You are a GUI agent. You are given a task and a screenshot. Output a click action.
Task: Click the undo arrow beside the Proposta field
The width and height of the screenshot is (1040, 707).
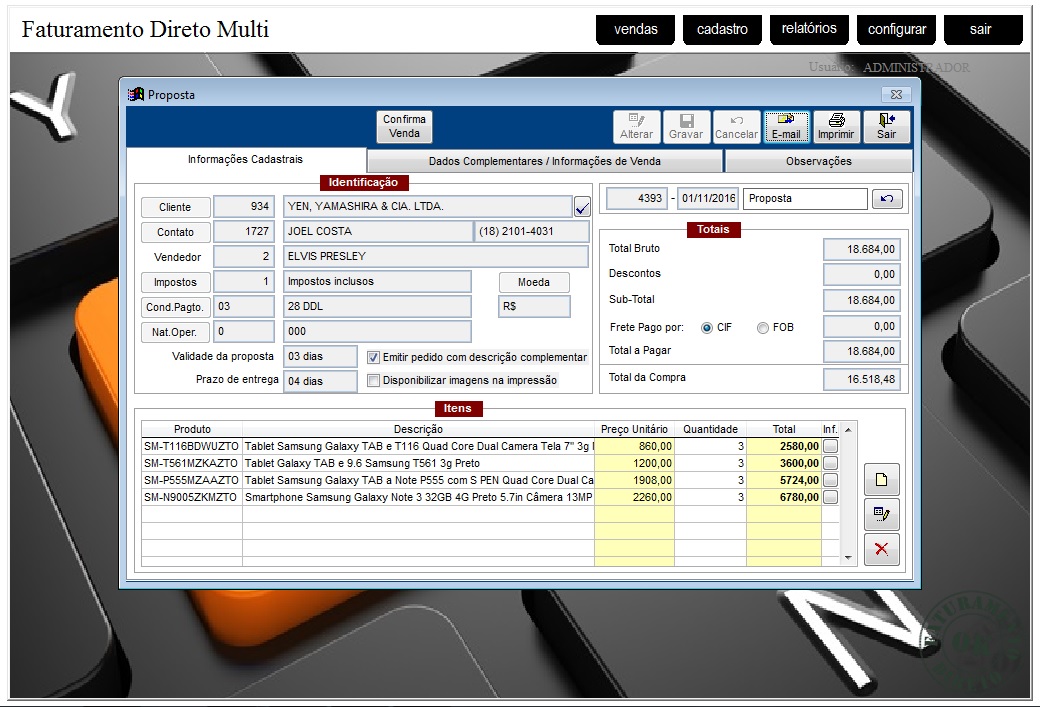coord(886,199)
